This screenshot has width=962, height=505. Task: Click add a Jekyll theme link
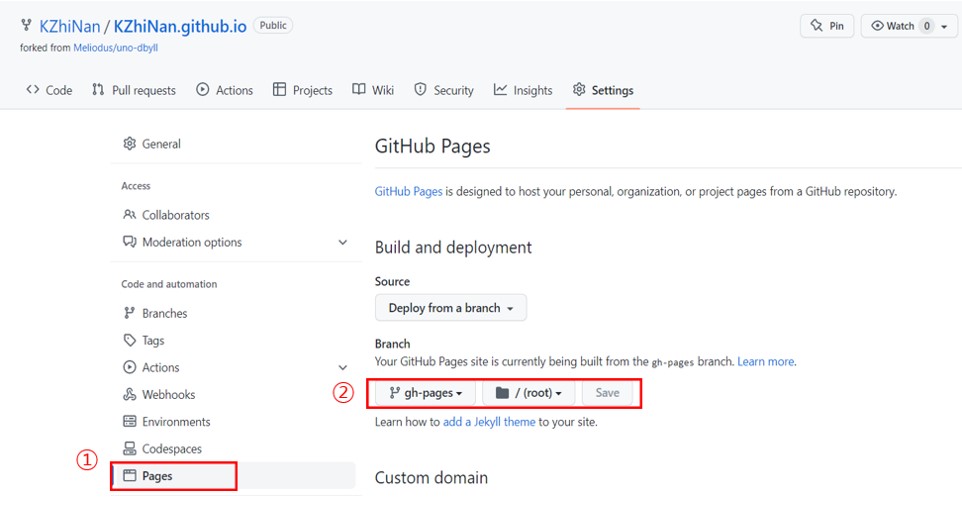[x=489, y=422]
